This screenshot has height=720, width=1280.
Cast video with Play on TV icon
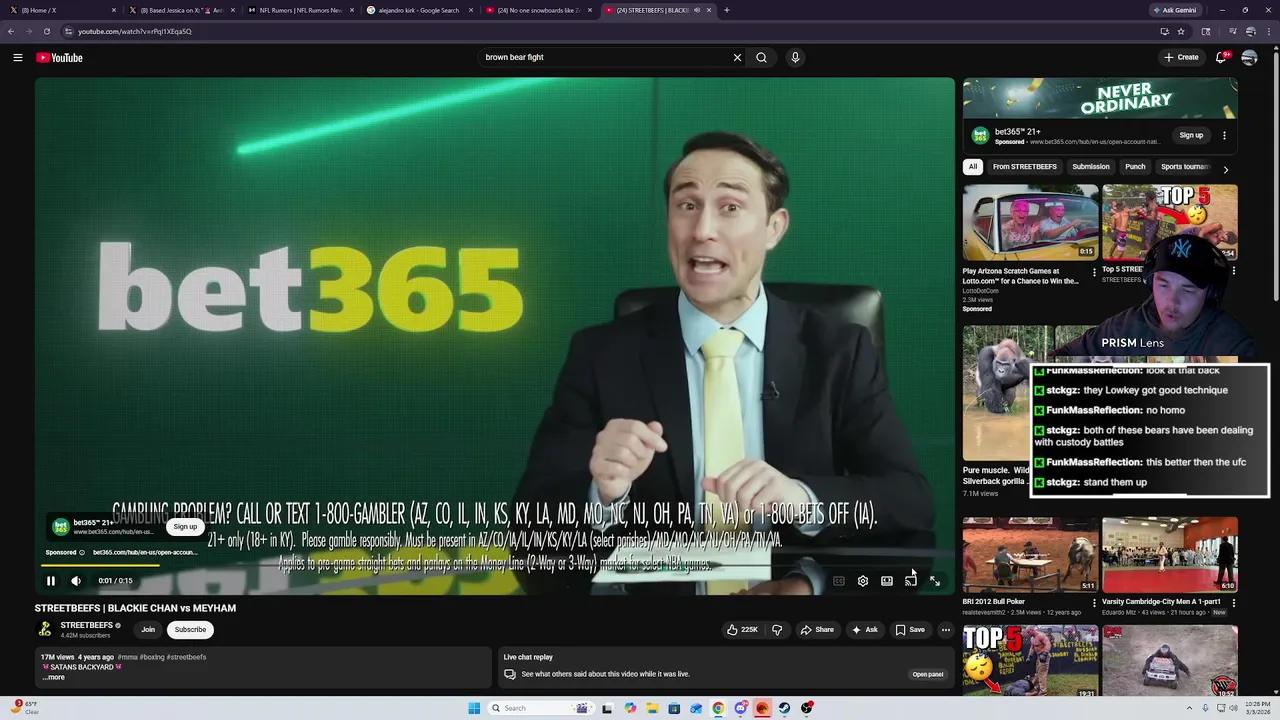[910, 581]
